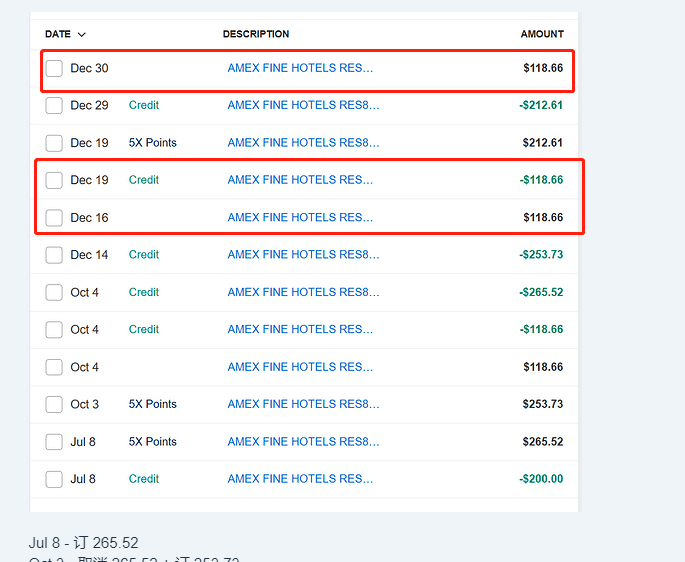Click the Credit label on Dec 14 row
This screenshot has width=685, height=562.
[x=144, y=255]
